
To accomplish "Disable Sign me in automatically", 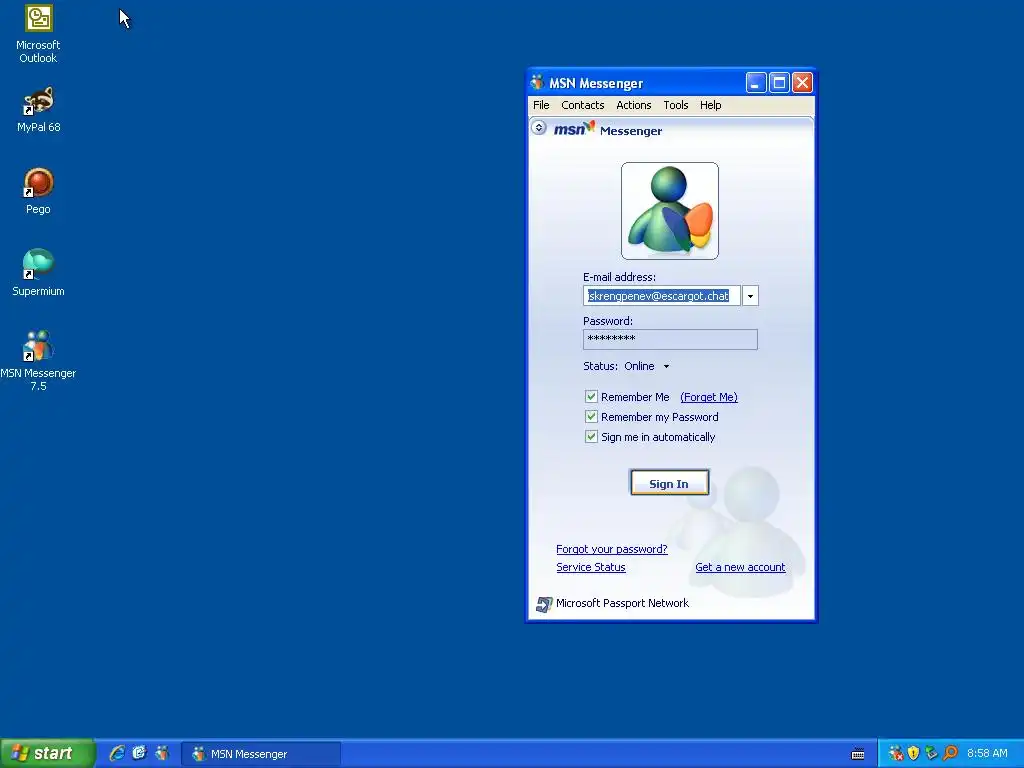I will tap(591, 437).
